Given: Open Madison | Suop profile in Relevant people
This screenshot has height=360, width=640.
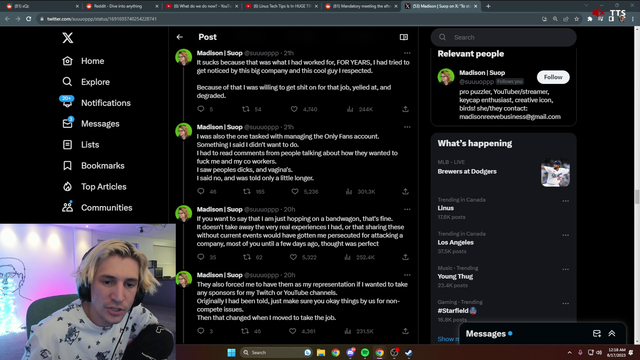Looking at the screenshot, I should click(482, 73).
